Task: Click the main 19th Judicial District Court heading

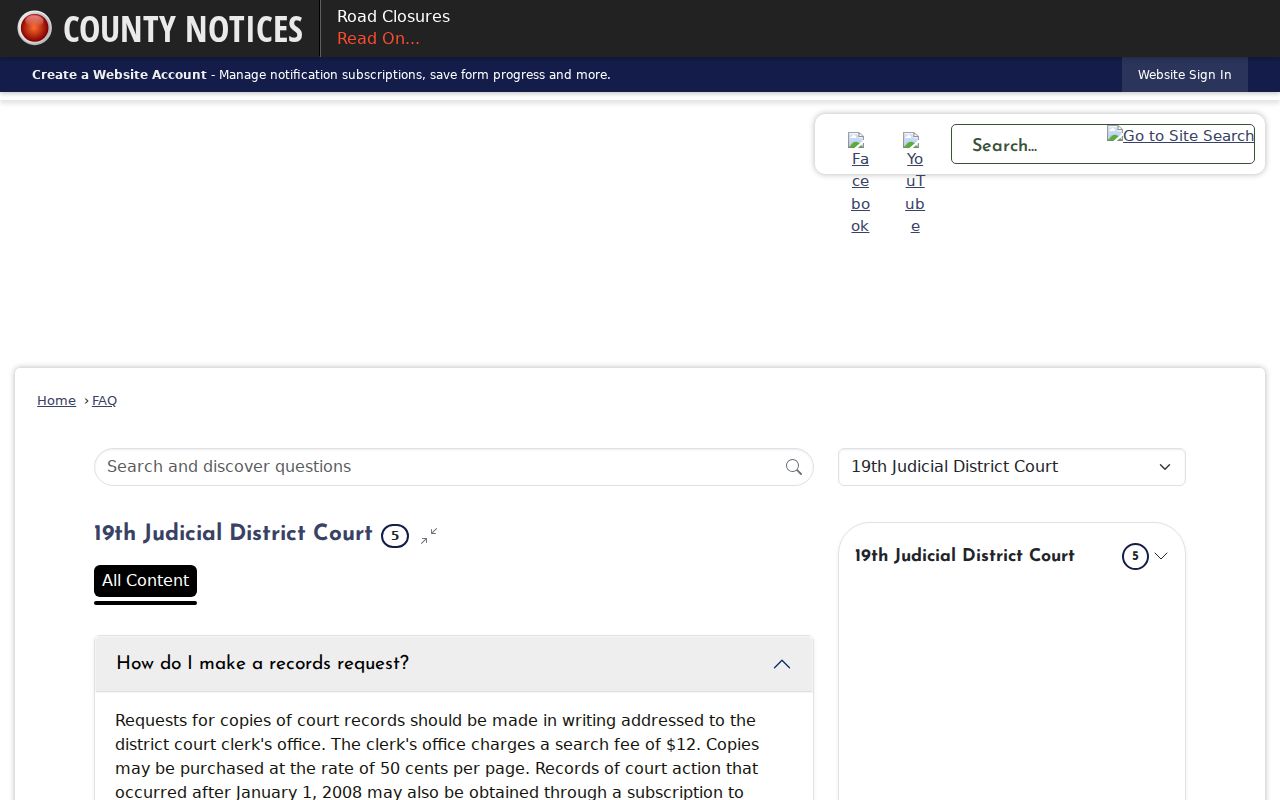Action: (x=233, y=533)
